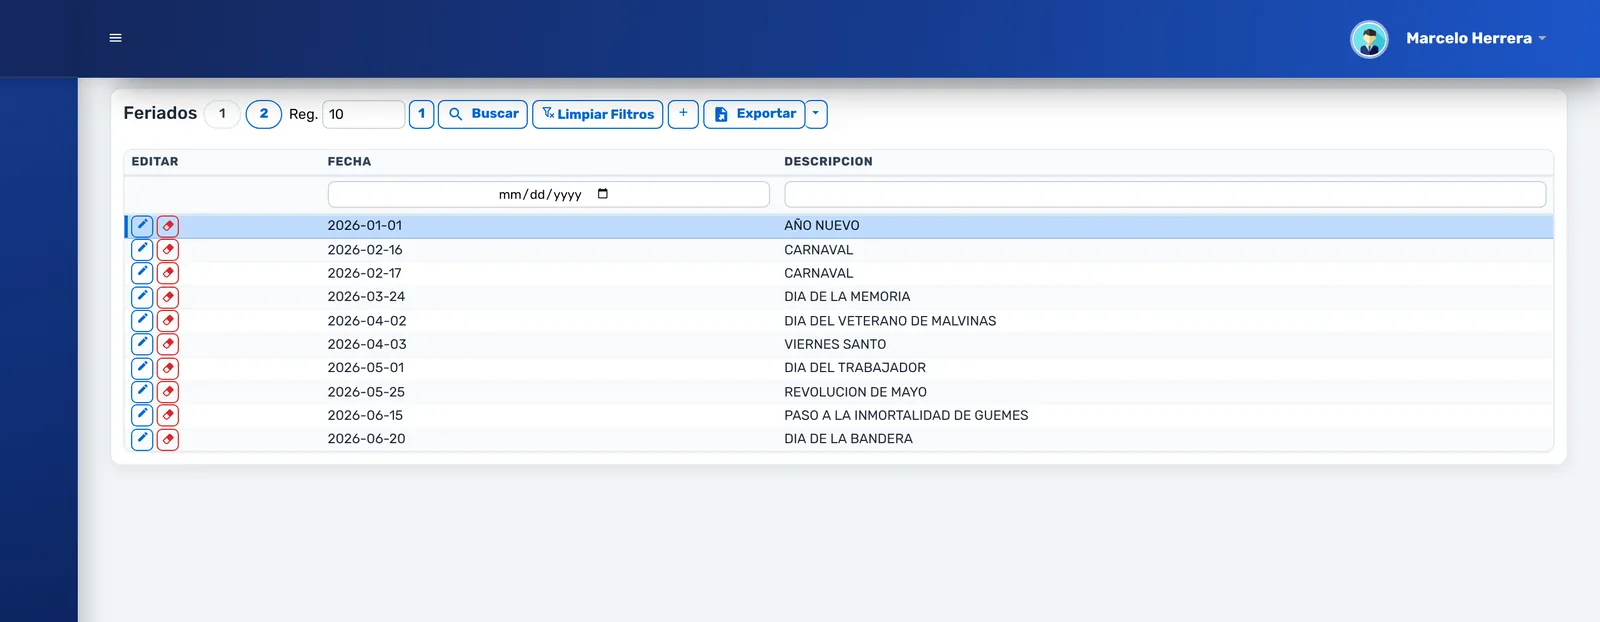The height and width of the screenshot is (622, 1600).
Task: Delete the AÑO NUEVO holiday row
Action: coord(168,226)
